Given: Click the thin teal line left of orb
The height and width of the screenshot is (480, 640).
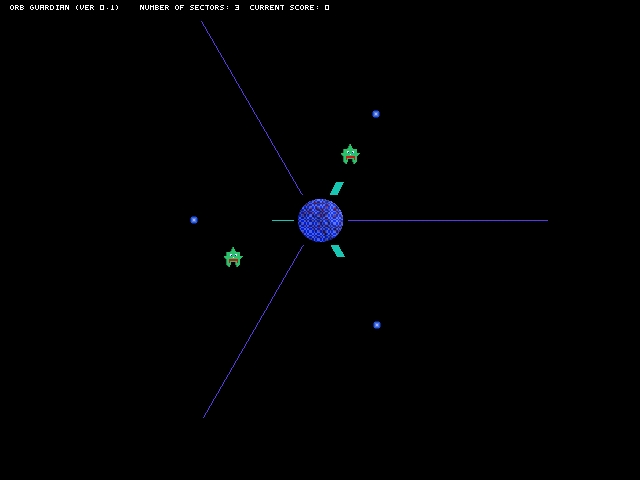Looking at the screenshot, I should (283, 220).
